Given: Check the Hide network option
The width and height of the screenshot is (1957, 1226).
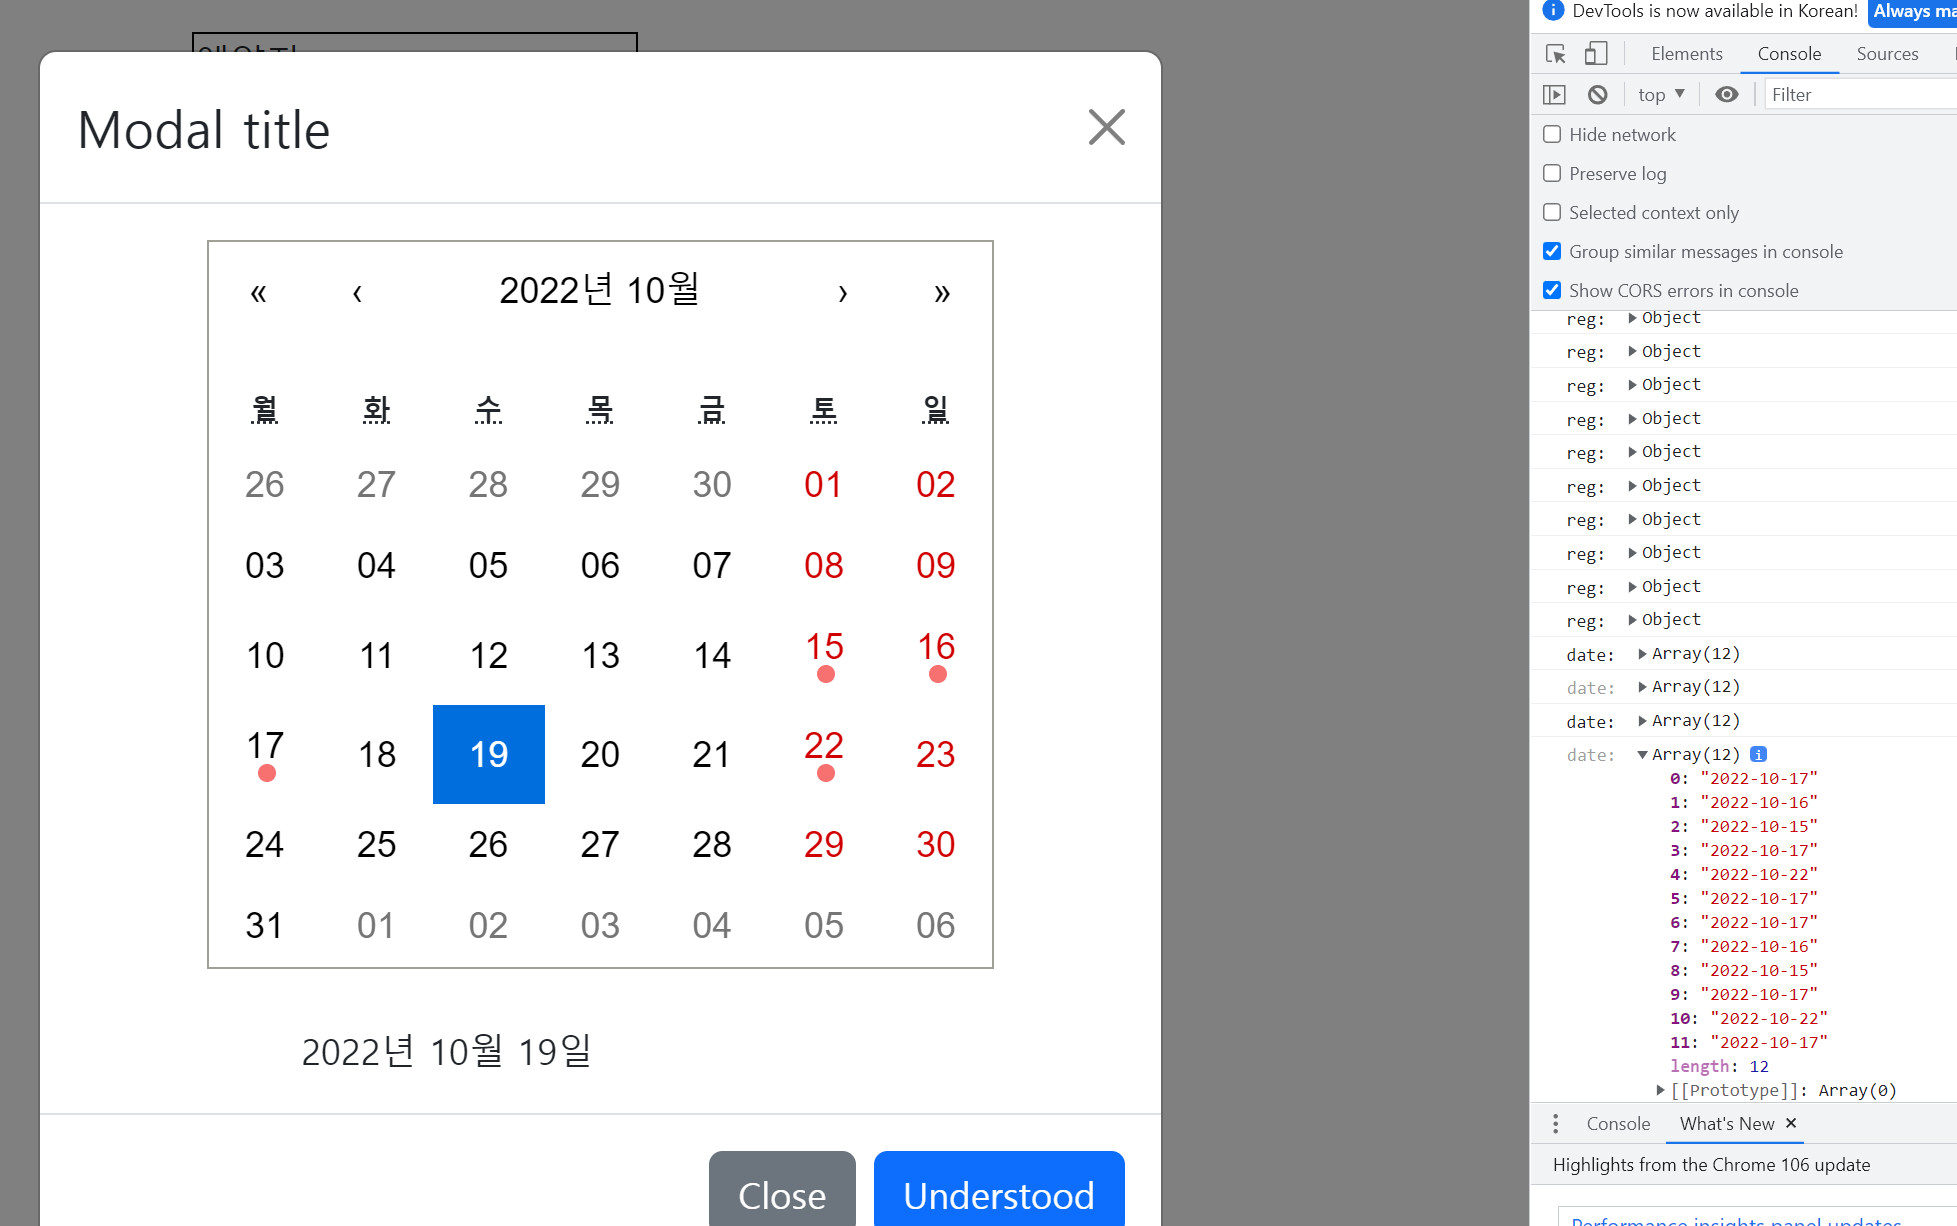Looking at the screenshot, I should [1552, 134].
